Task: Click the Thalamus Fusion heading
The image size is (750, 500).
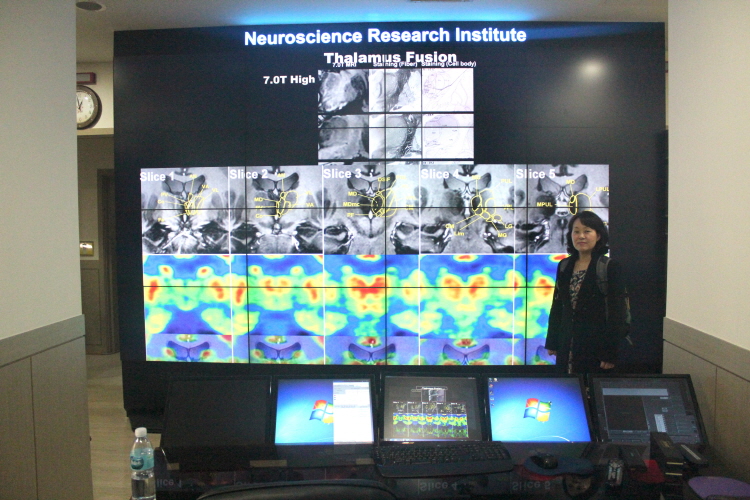Action: click(x=390, y=58)
